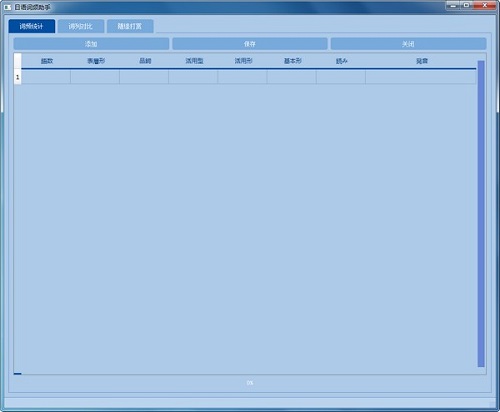Image resolution: width=500 pixels, height=412 pixels.
Task: Click the 保存 button
Action: click(x=250, y=44)
